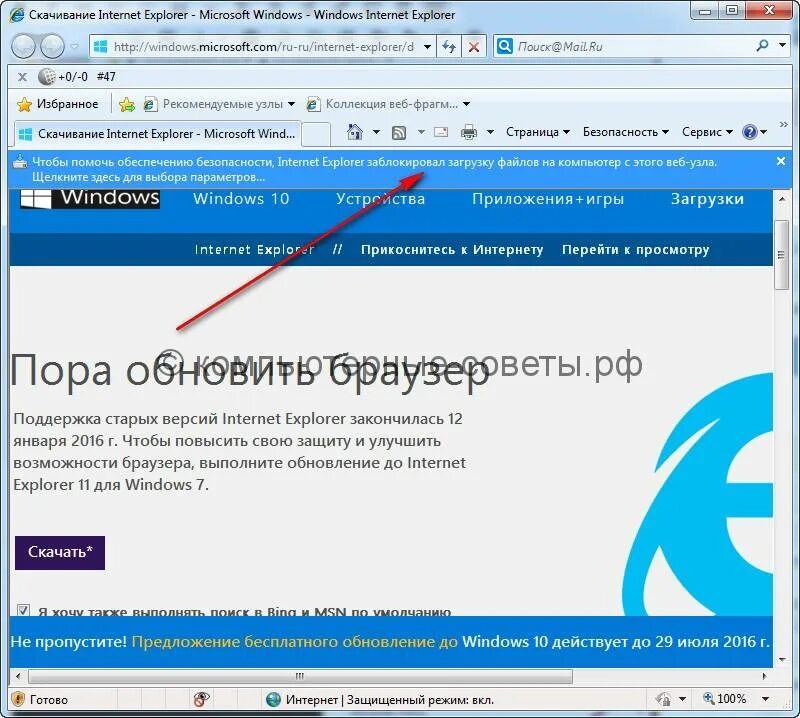Viewport: 800px width, 718px height.
Task: Click the Refresh page icon
Action: (x=449, y=47)
